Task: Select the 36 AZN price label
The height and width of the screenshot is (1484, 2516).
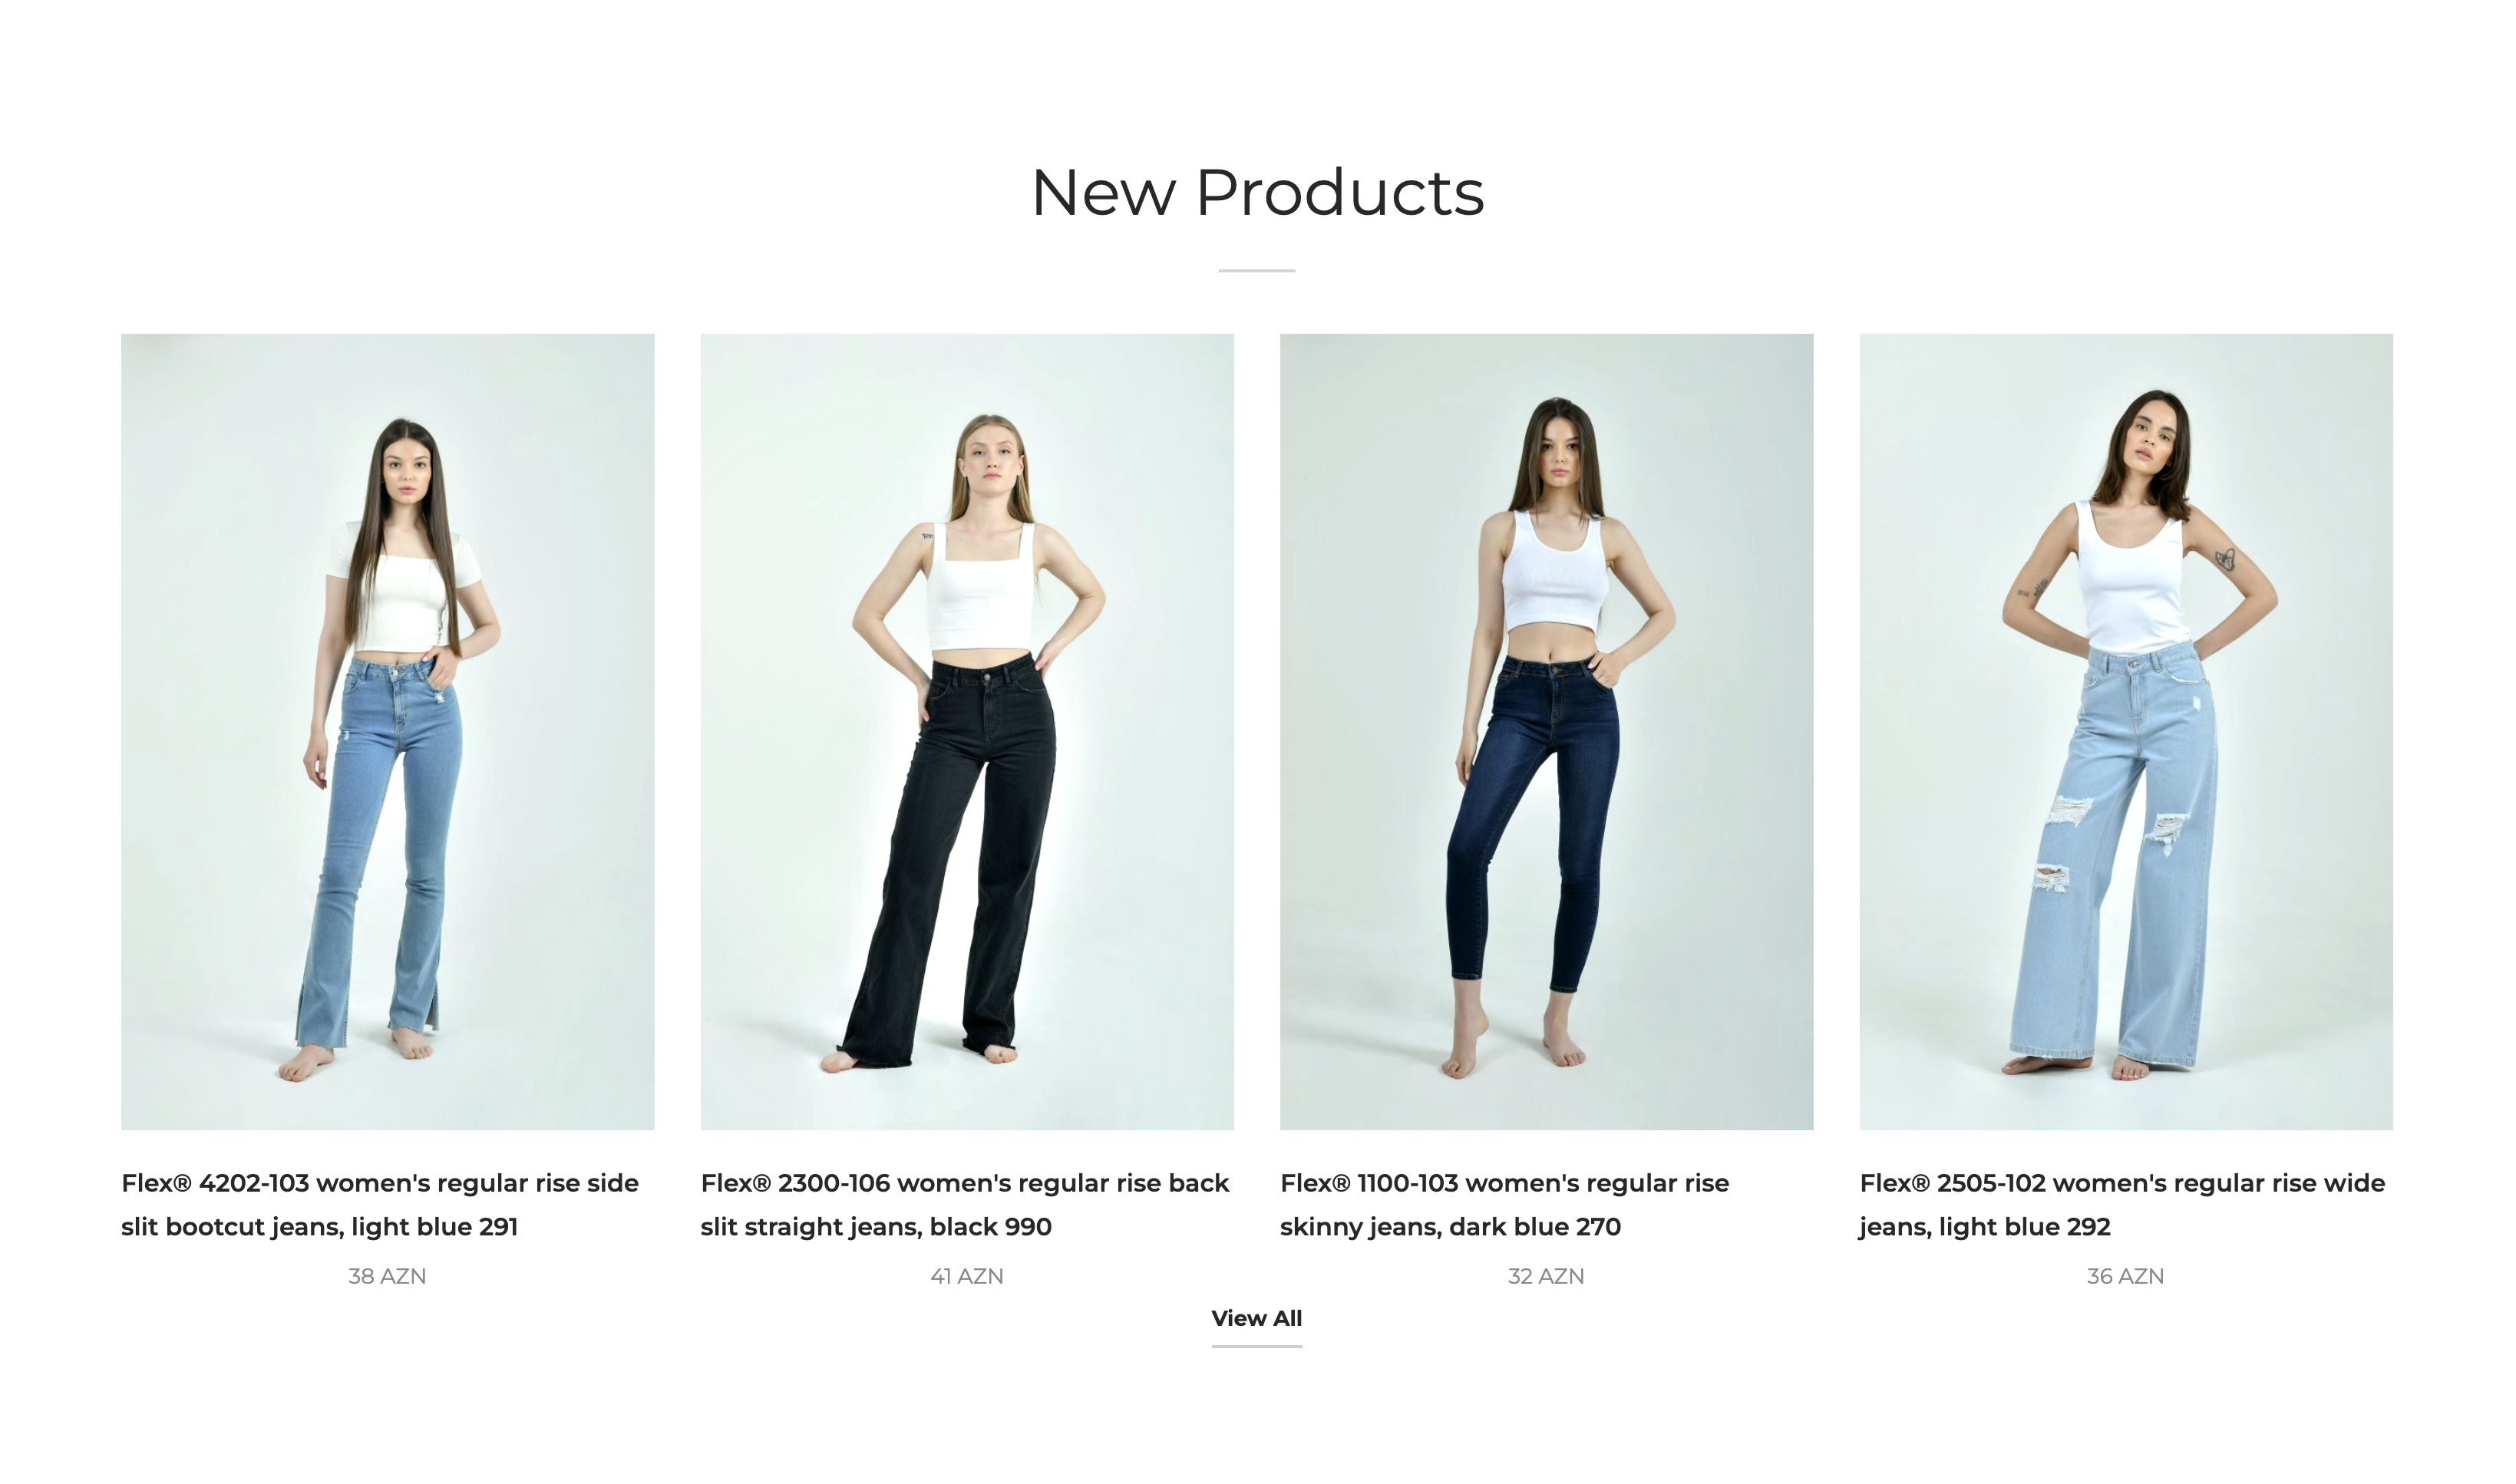Action: (x=2125, y=1276)
